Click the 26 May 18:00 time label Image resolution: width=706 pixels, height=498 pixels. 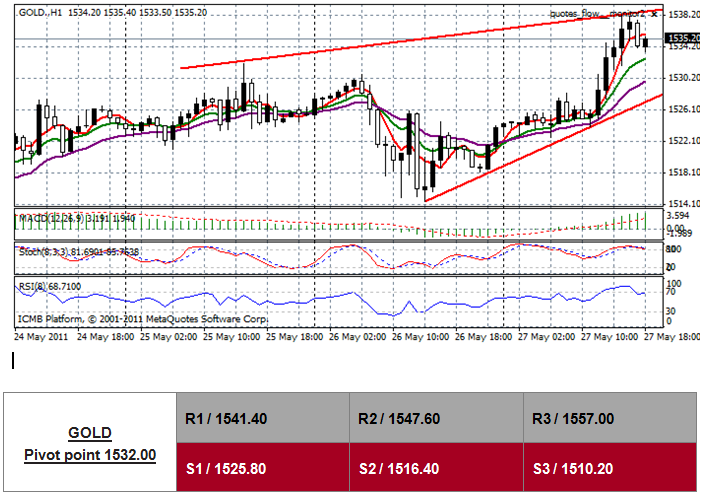pos(484,337)
